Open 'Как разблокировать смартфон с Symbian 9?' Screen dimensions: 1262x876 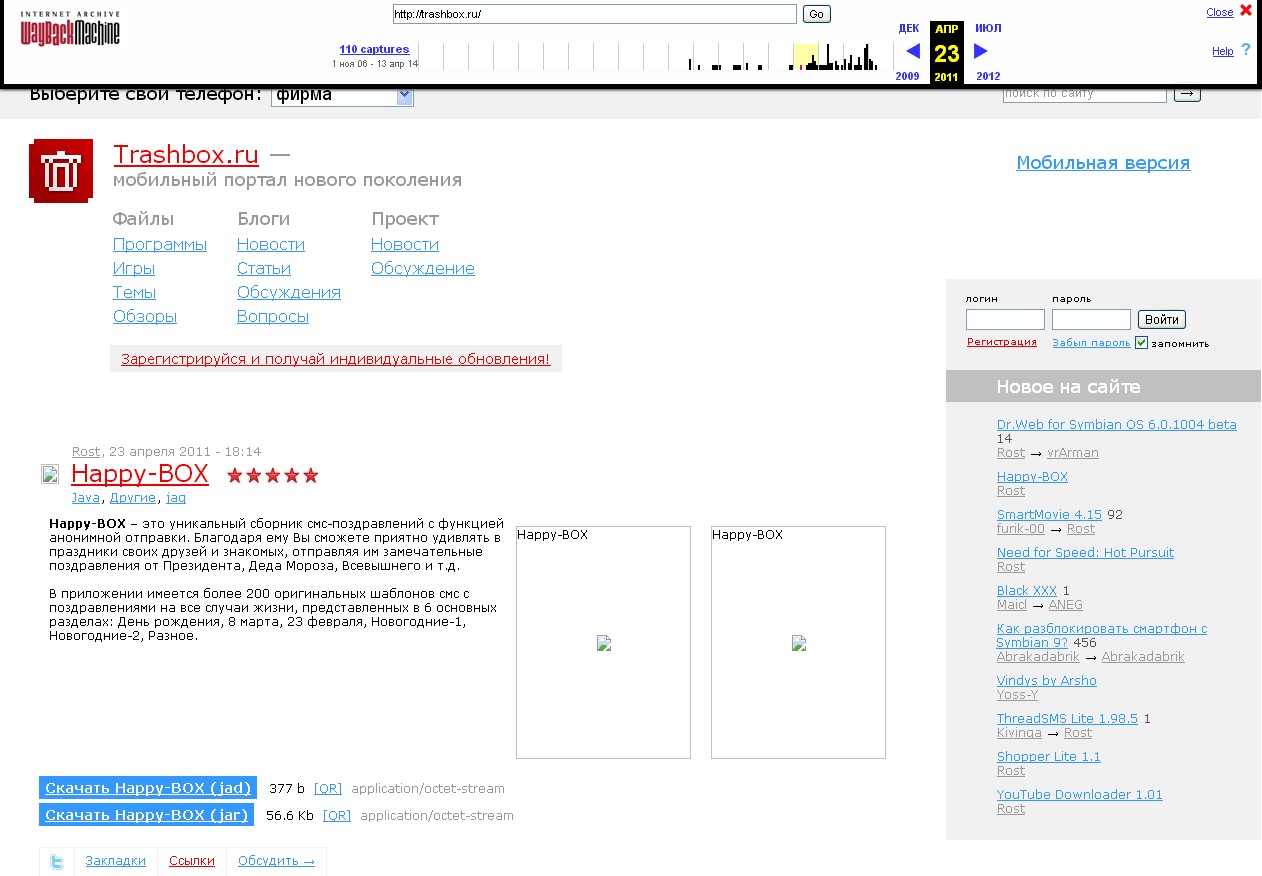pyautogui.click(x=1102, y=636)
